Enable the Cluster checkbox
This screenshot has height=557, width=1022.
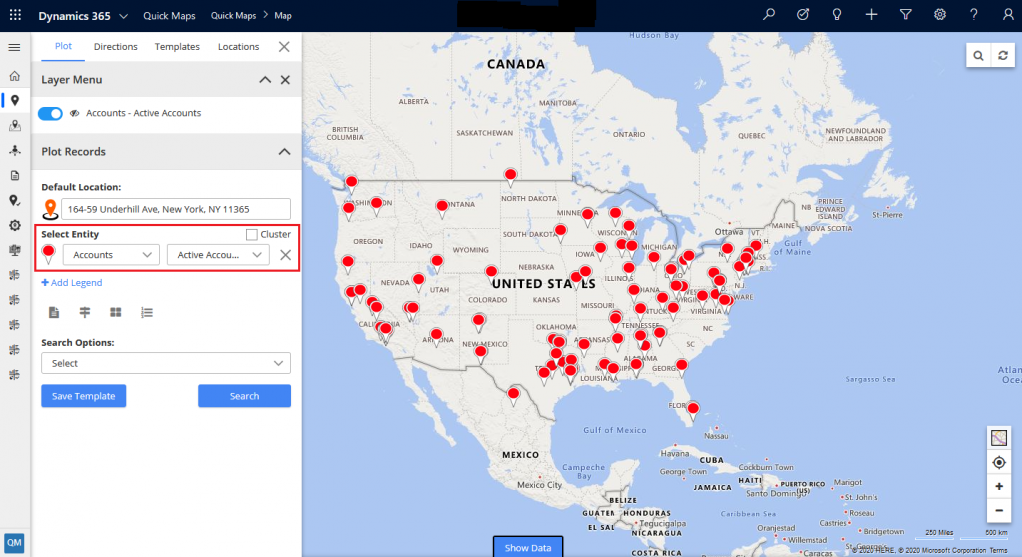252,235
